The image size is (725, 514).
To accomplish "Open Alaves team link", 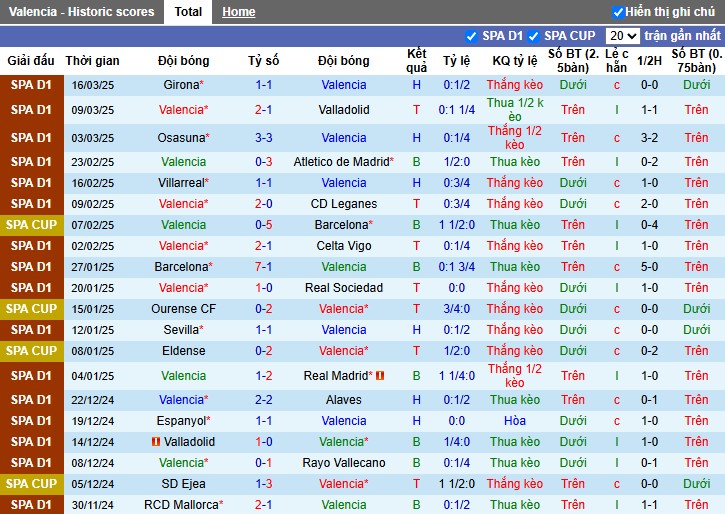I will pyautogui.click(x=344, y=400).
